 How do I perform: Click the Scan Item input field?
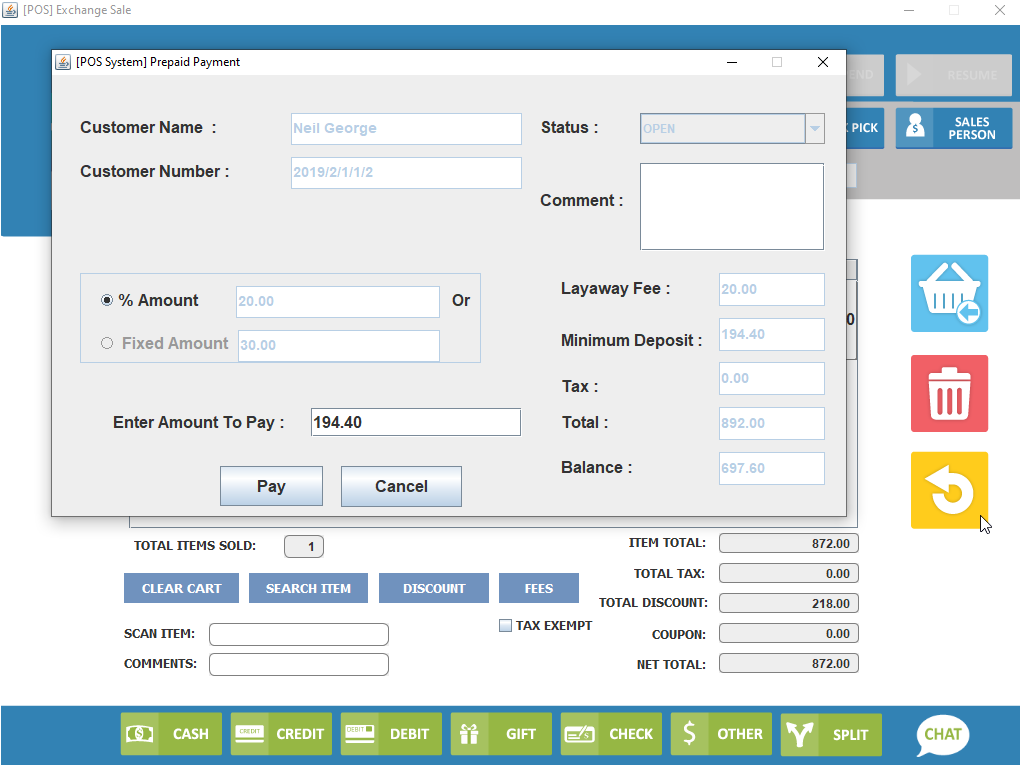pyautogui.click(x=299, y=634)
